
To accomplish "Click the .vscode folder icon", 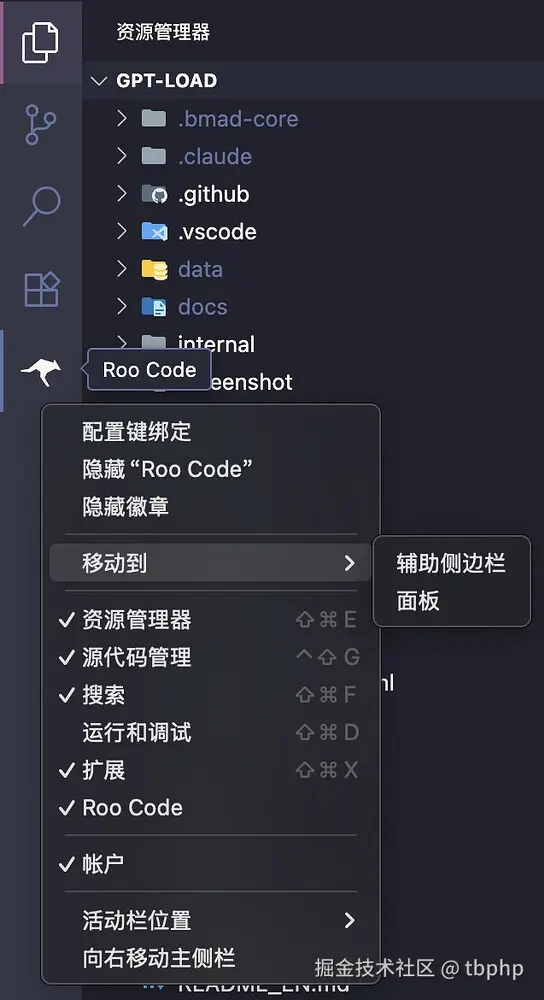I will 154,232.
